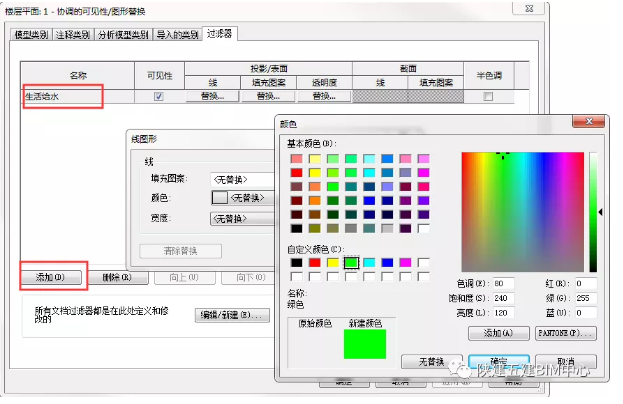
Task: Switch to the 注释类别 tab
Action: [x=73, y=35]
